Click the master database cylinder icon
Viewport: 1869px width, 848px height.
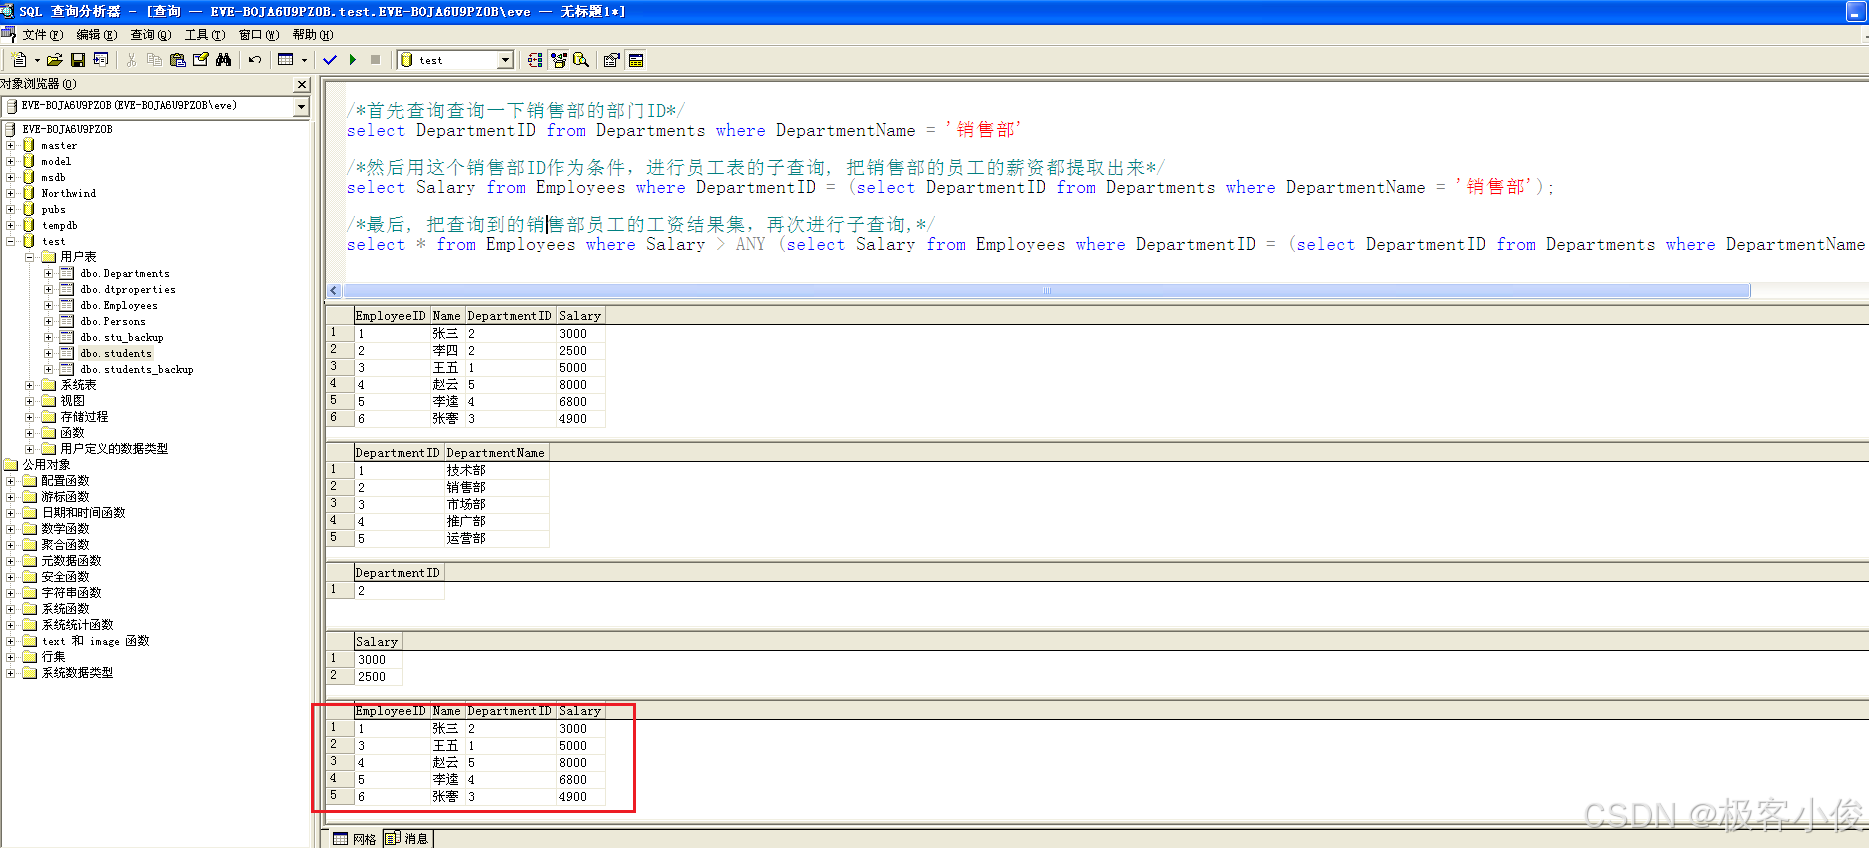(30, 145)
